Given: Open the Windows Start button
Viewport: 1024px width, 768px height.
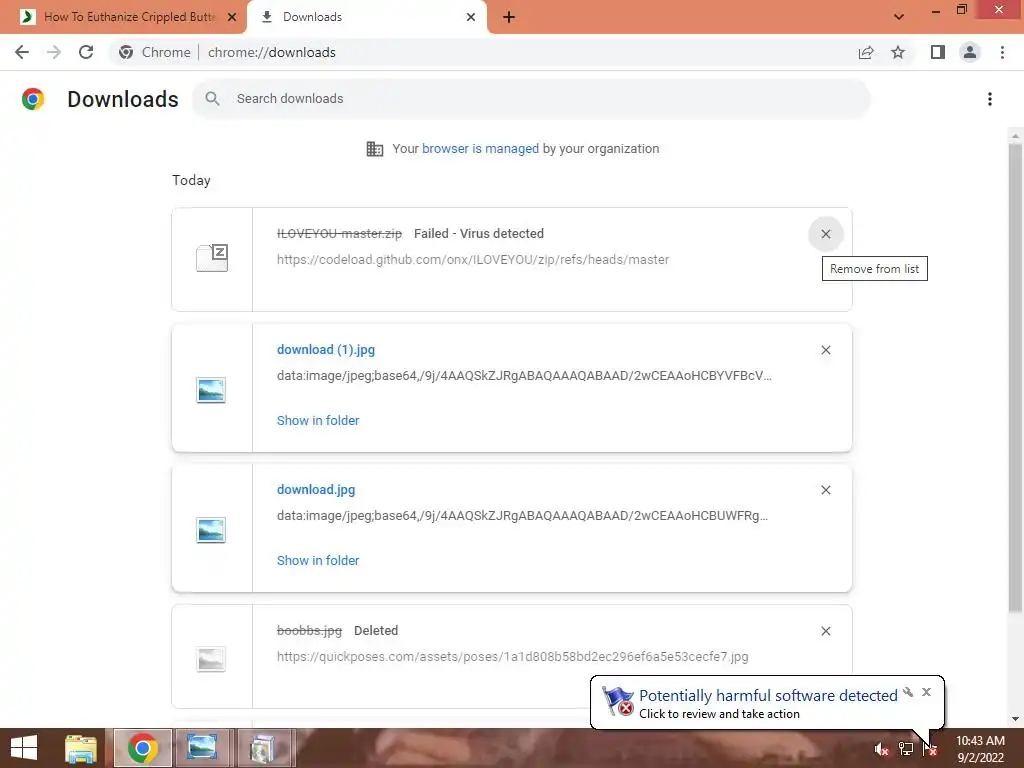Looking at the screenshot, I should (x=24, y=748).
